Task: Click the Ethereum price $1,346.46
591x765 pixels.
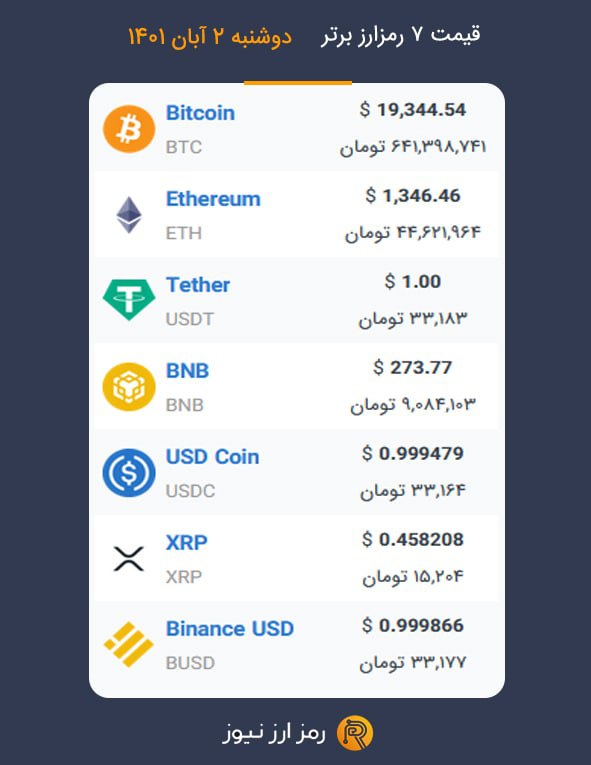Action: [413, 196]
